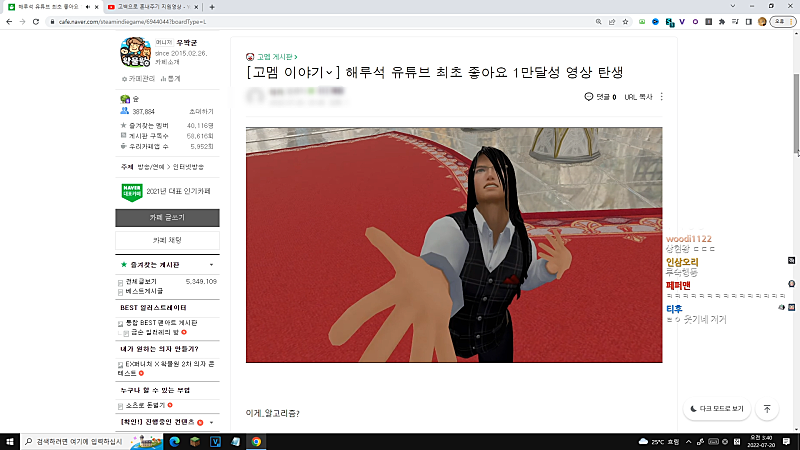This screenshot has height=450, width=800.
Task: Open the 2차 의자 콘테스트 board
Action: pyautogui.click(x=166, y=368)
